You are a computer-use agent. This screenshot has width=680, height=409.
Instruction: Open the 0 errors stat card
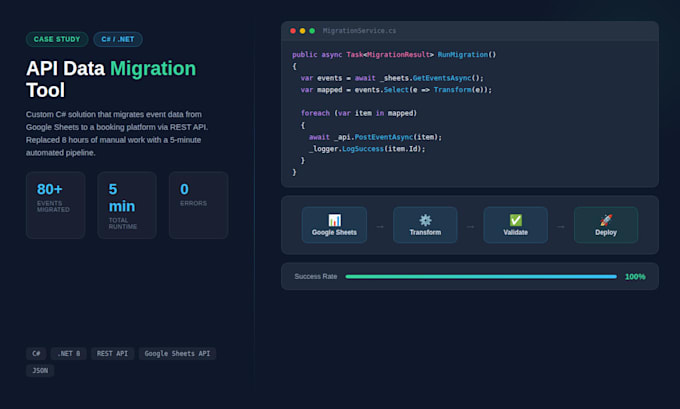tap(199, 205)
